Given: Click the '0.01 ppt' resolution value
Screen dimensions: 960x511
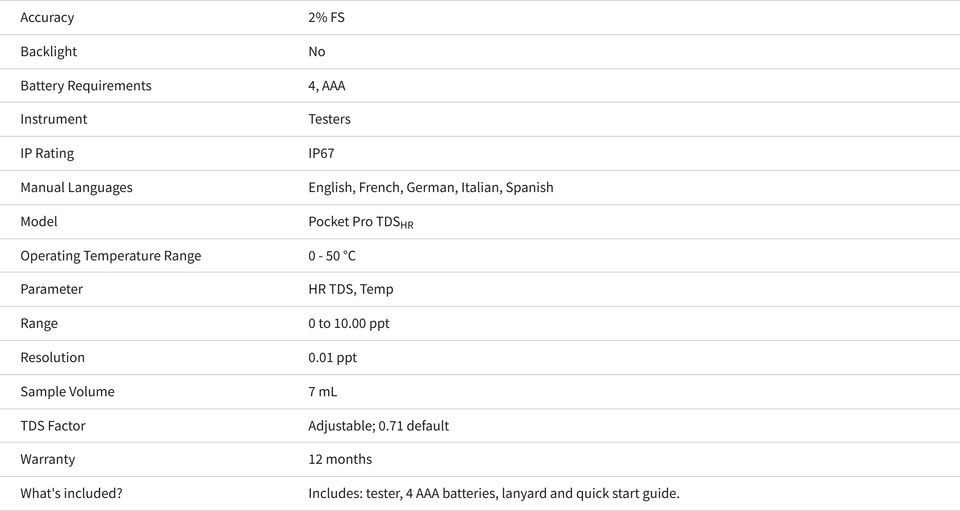Looking at the screenshot, I should (332, 357).
